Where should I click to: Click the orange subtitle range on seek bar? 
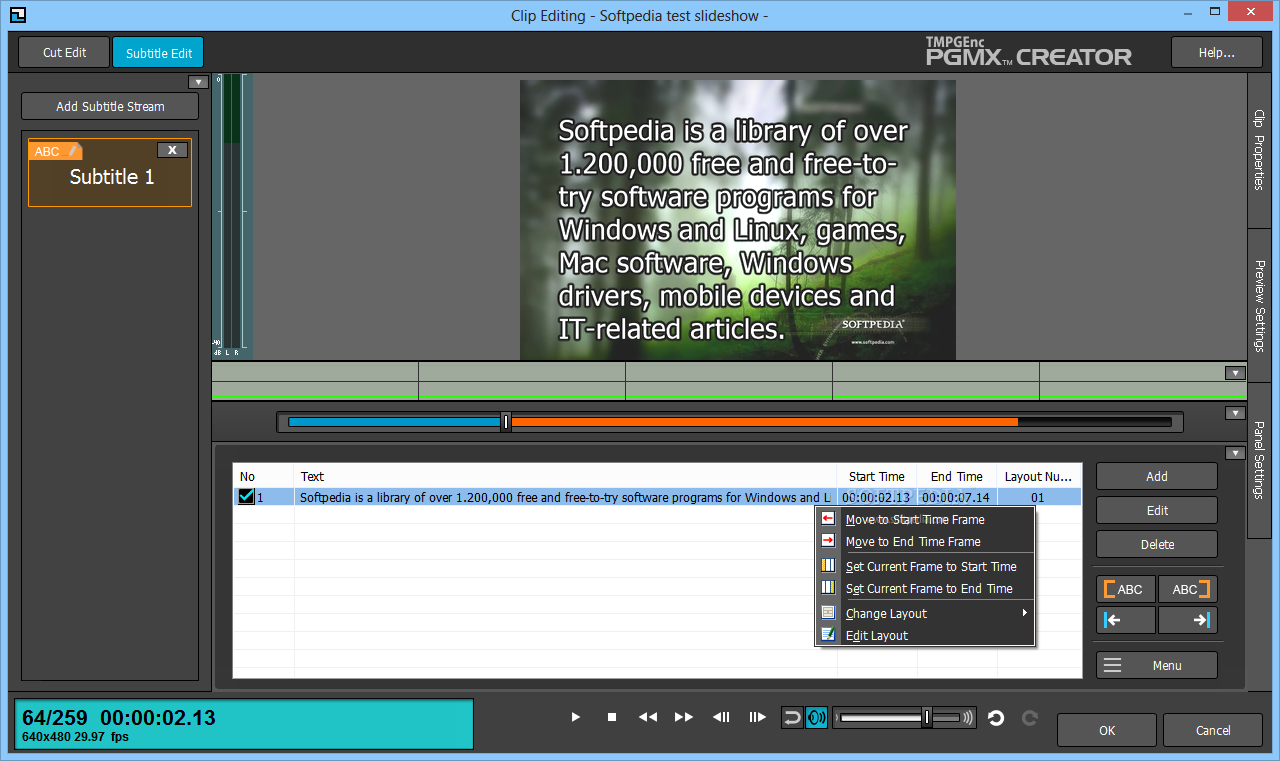764,422
